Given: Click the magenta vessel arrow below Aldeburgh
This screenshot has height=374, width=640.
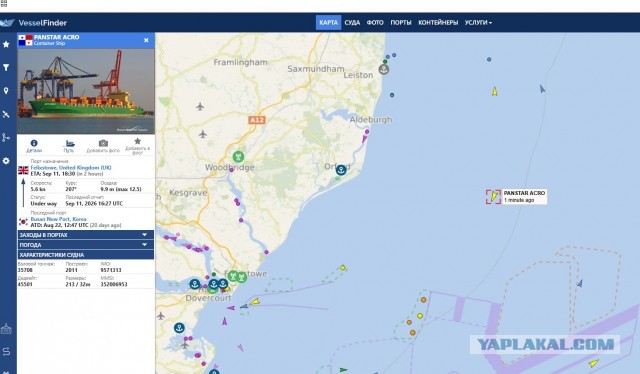Looking at the screenshot, I should (x=364, y=139).
